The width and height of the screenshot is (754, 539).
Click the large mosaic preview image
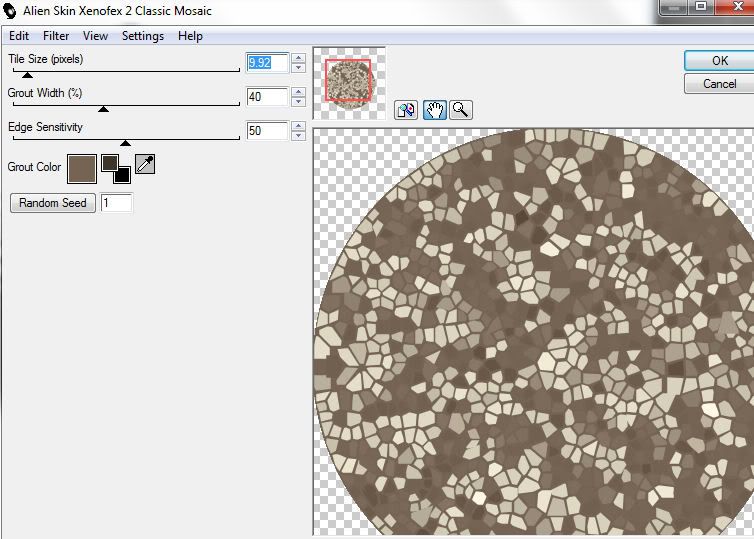point(533,332)
